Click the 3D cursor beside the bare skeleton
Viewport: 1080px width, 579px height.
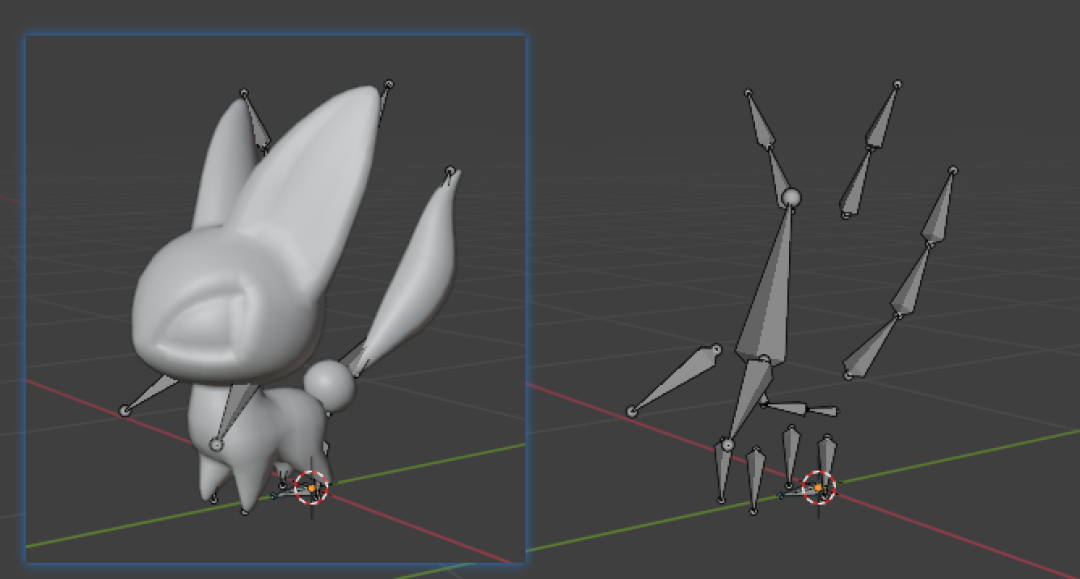click(818, 487)
